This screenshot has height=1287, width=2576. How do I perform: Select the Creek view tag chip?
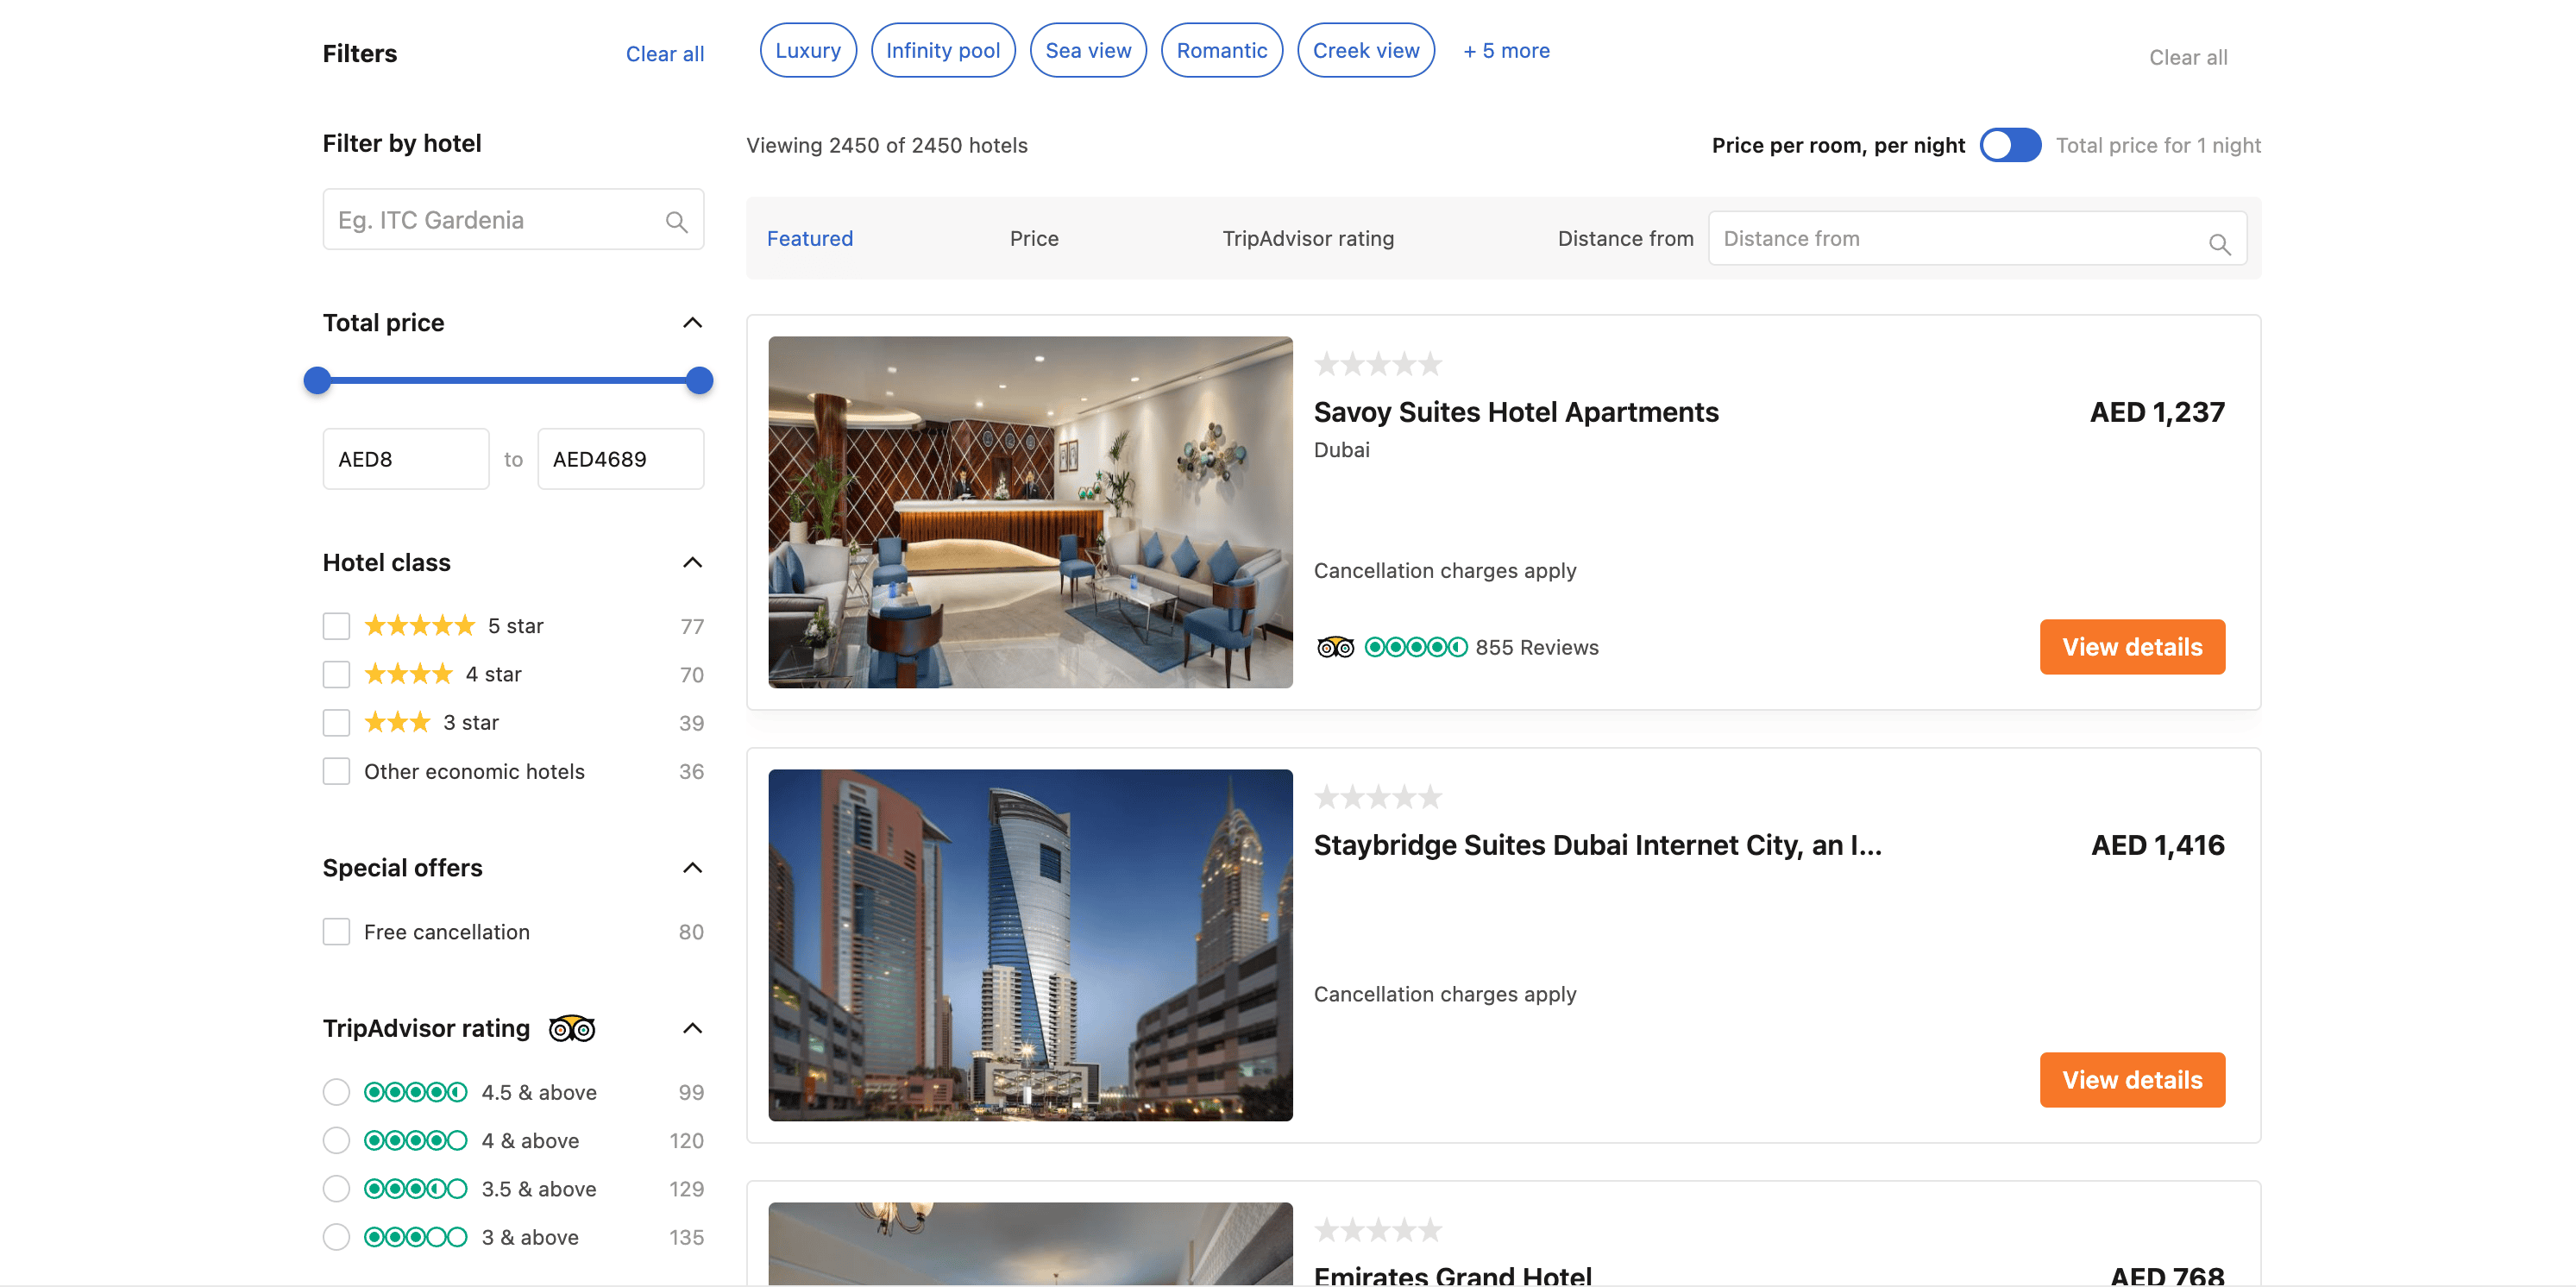[1366, 50]
